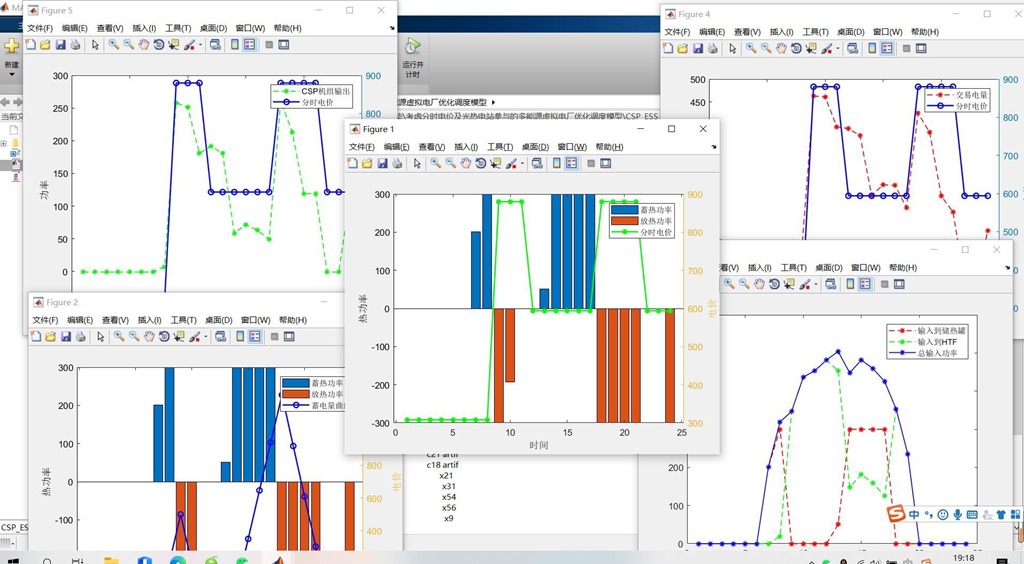Toggle Edit Plot arrow in Figure 5
The image size is (1024, 564).
click(x=95, y=44)
